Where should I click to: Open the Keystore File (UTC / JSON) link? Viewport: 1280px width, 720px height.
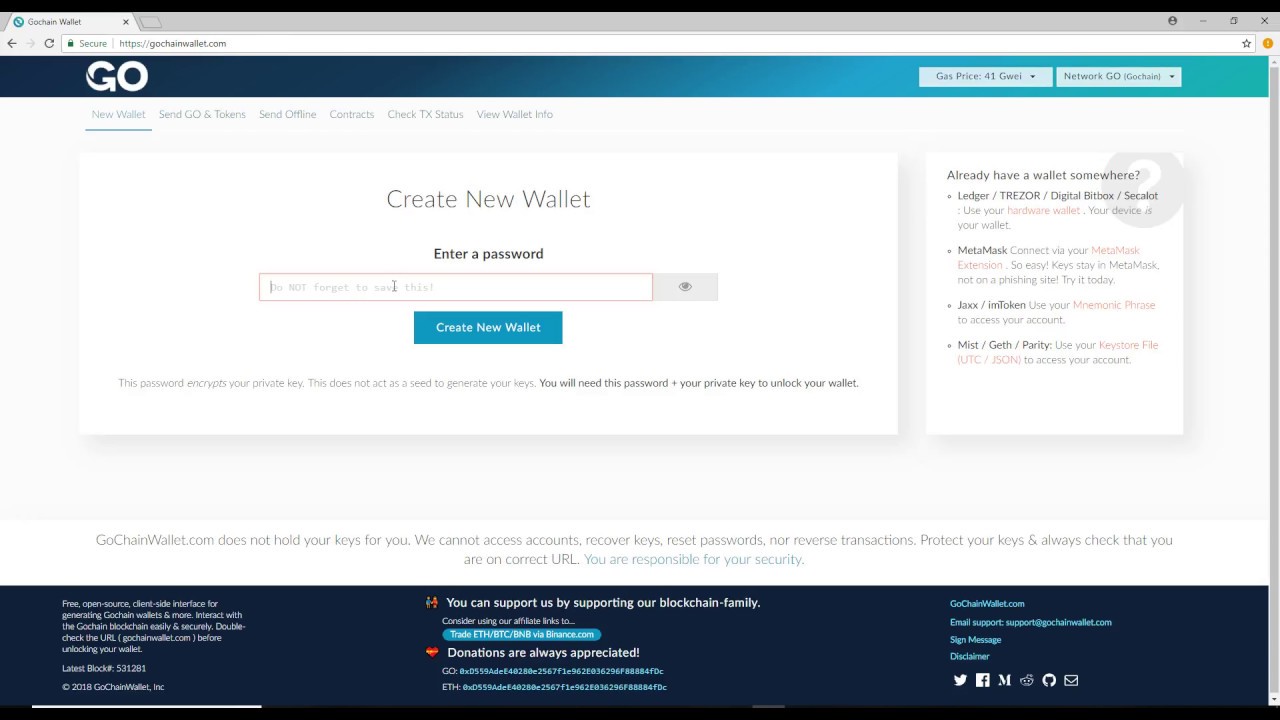[x=1057, y=352]
